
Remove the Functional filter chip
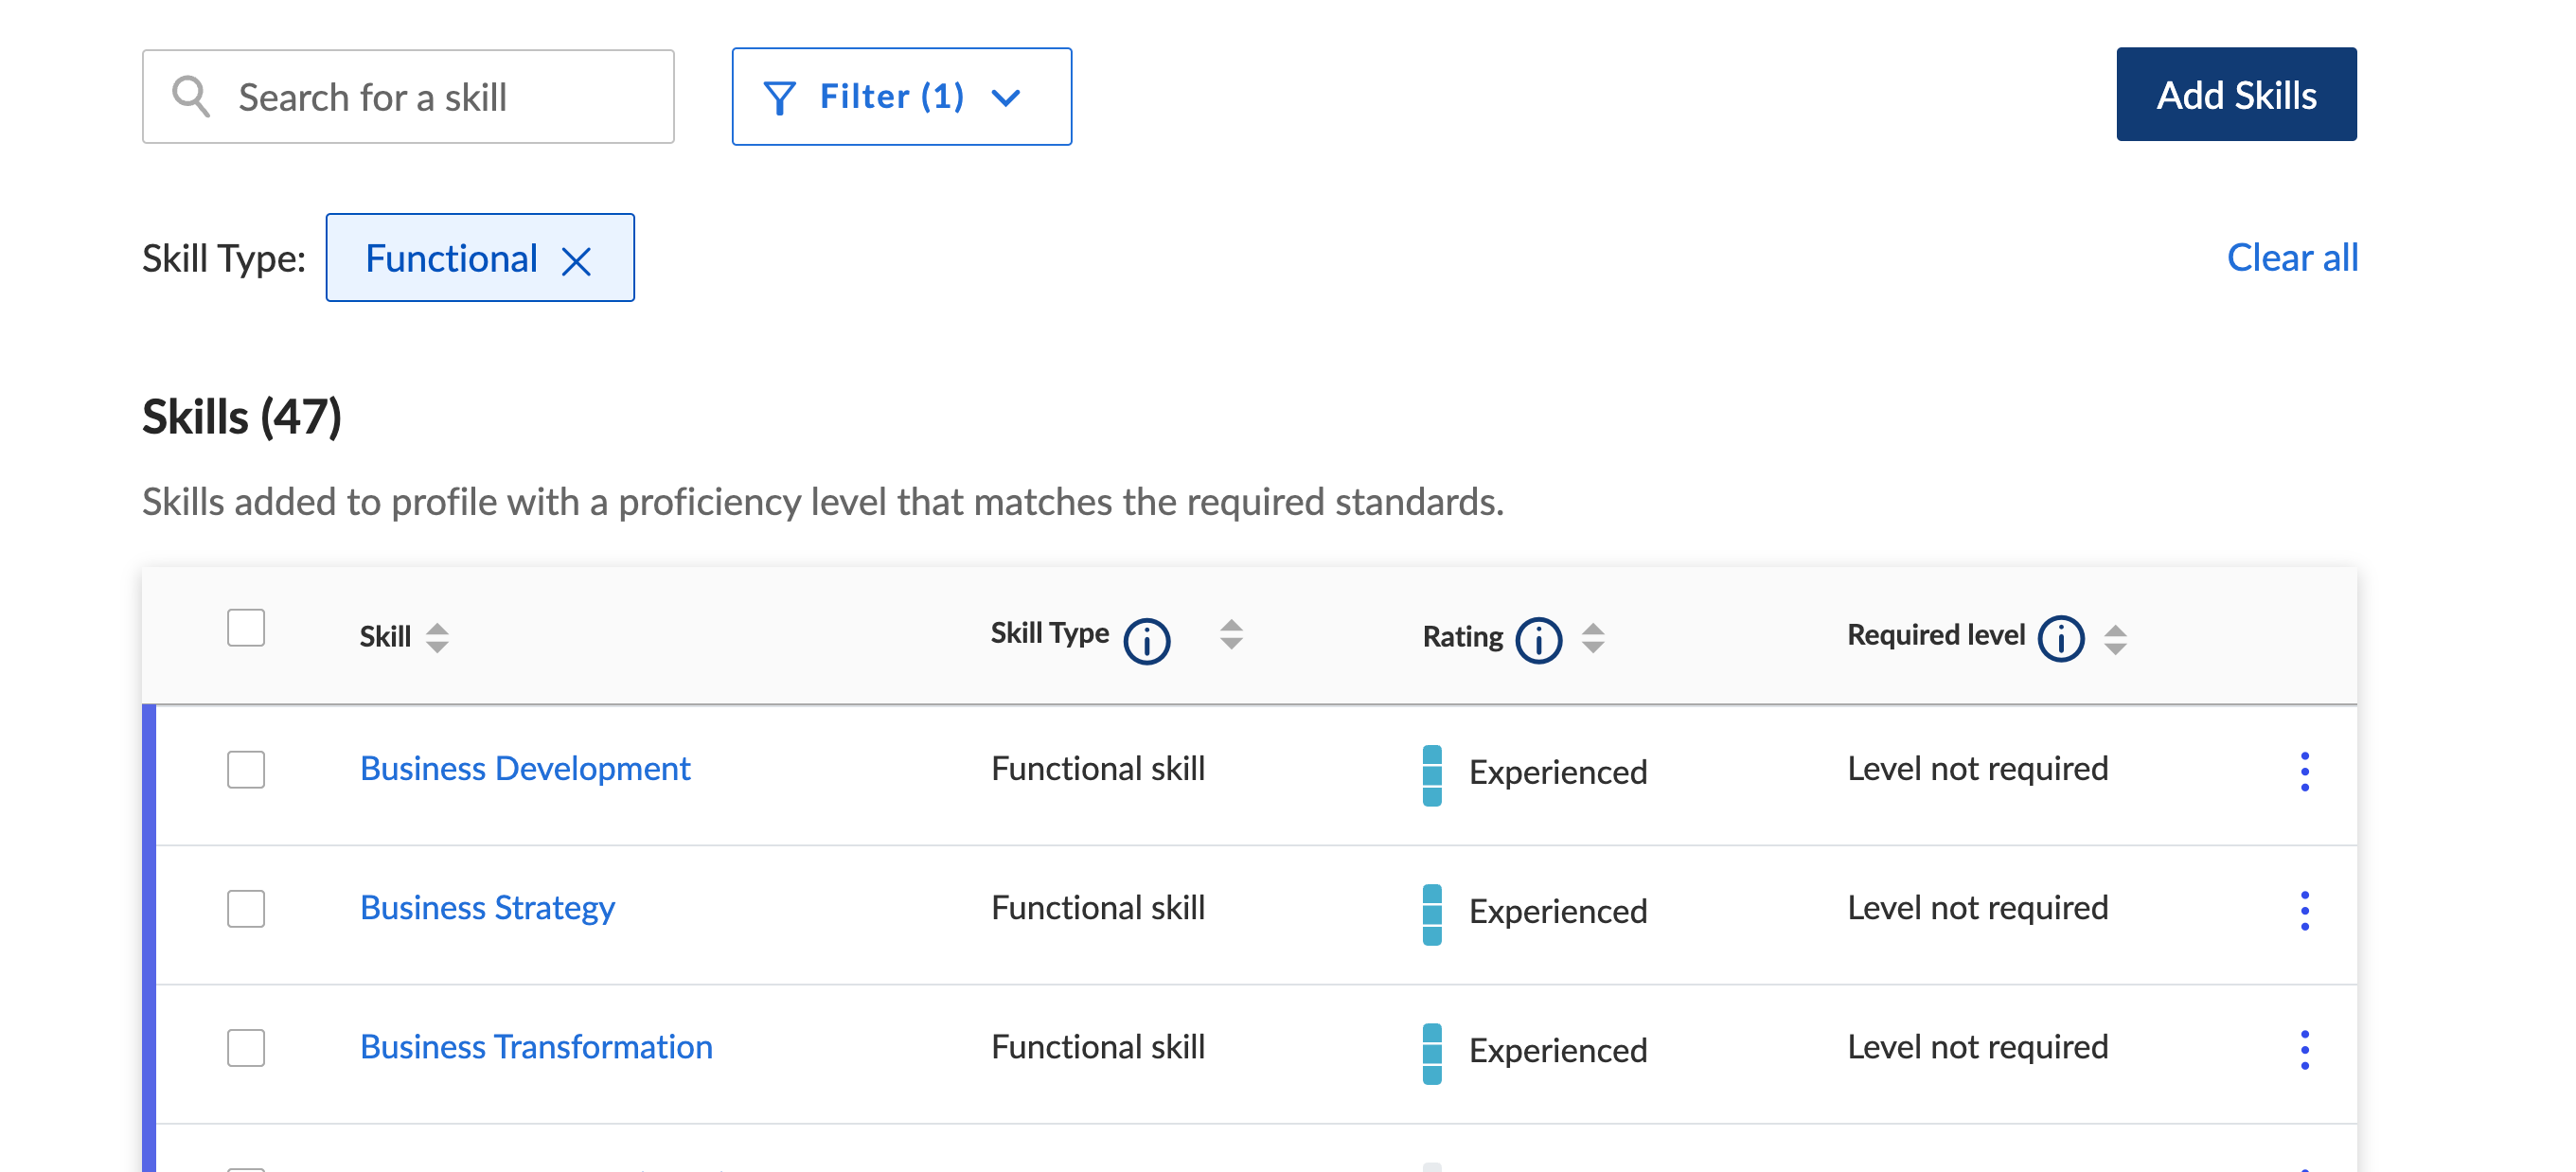point(576,261)
